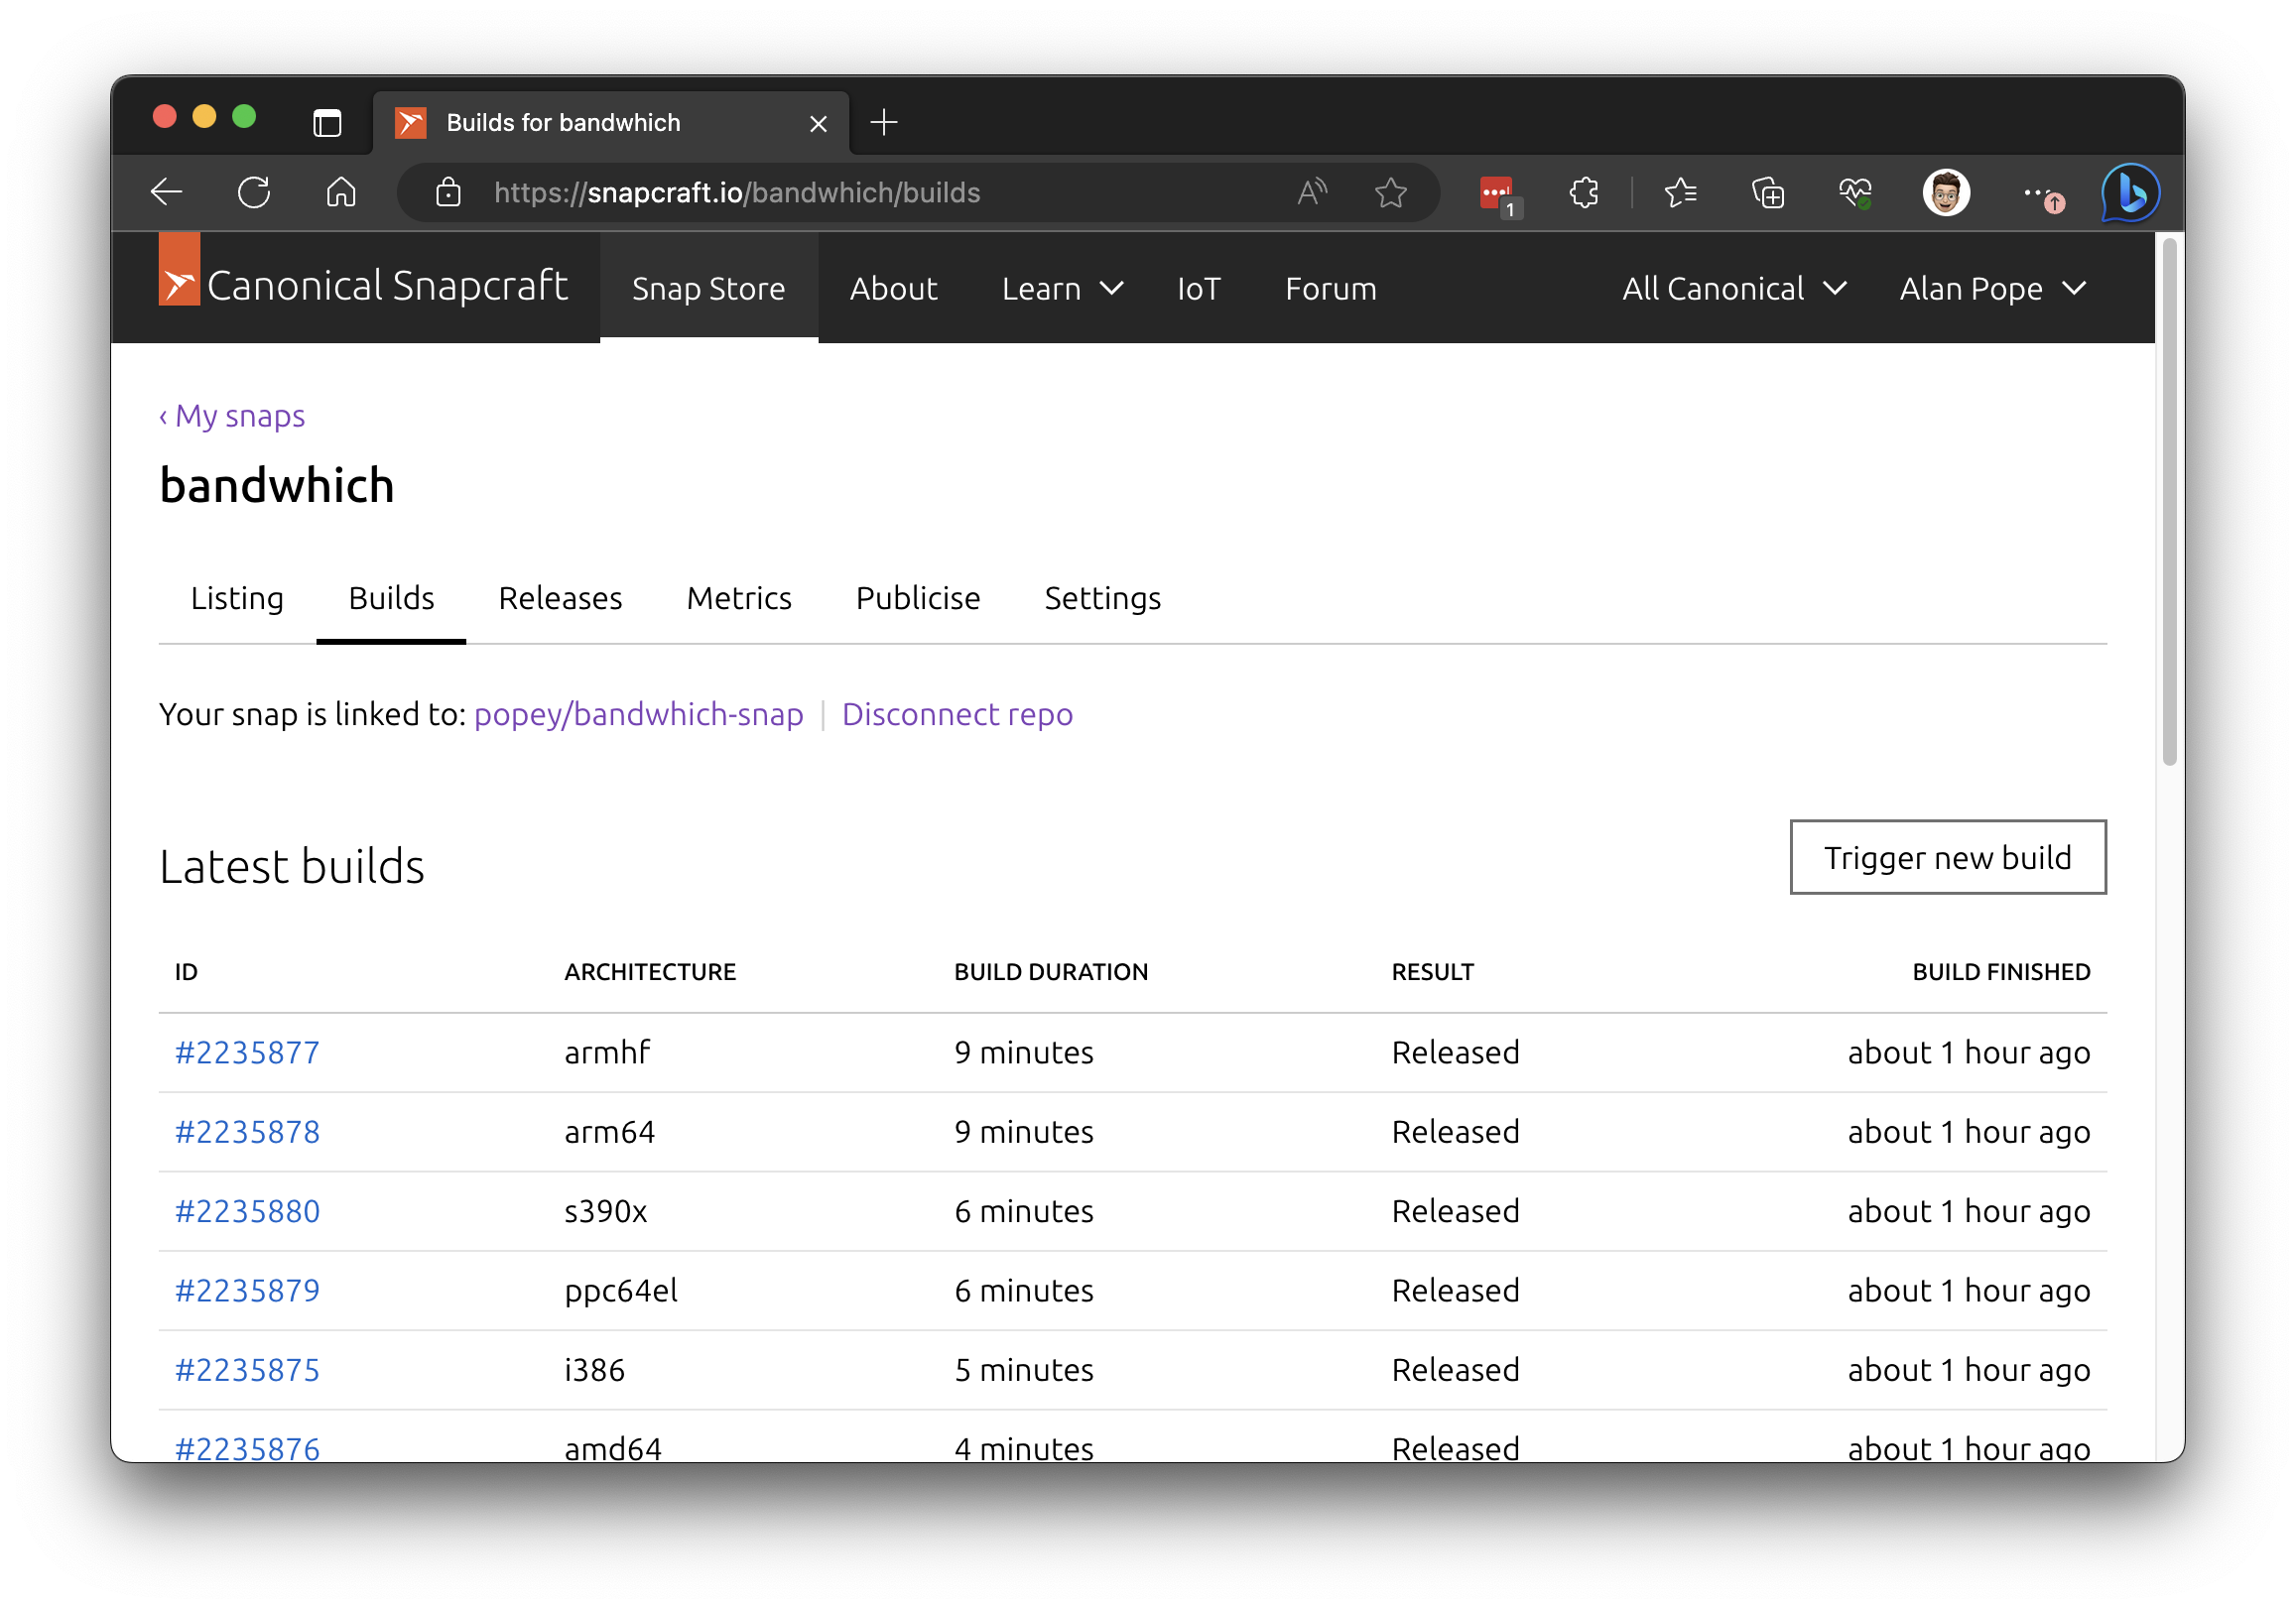Open build #2235878
The height and width of the screenshot is (1609, 2296).
click(247, 1131)
